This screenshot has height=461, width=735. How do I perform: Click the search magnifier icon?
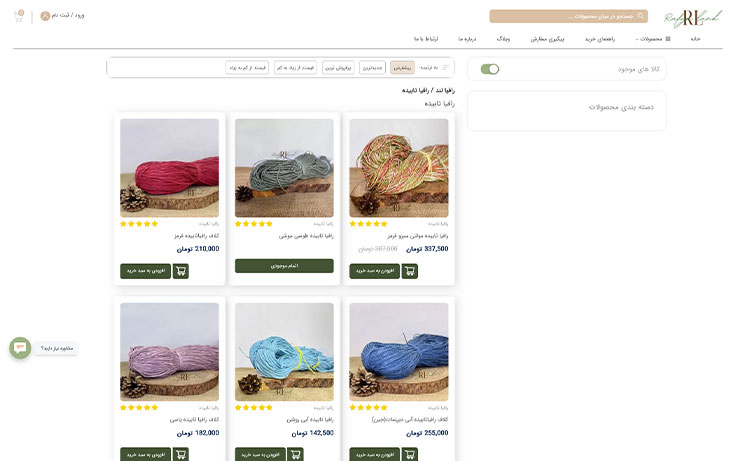[x=641, y=16]
